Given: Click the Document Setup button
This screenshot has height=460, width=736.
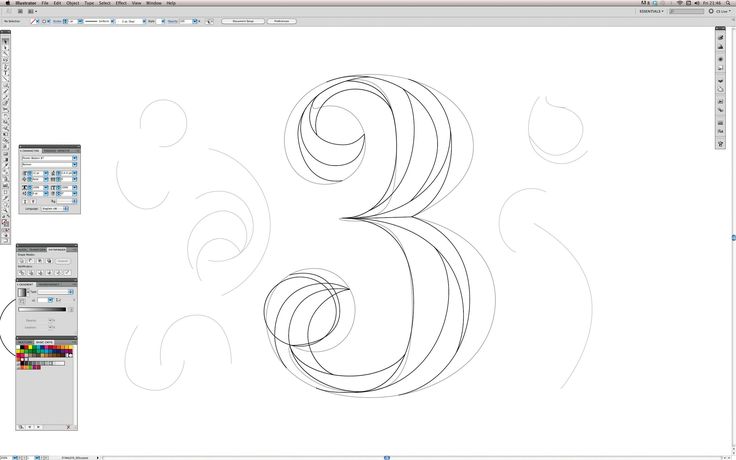Looking at the screenshot, I should (243, 21).
